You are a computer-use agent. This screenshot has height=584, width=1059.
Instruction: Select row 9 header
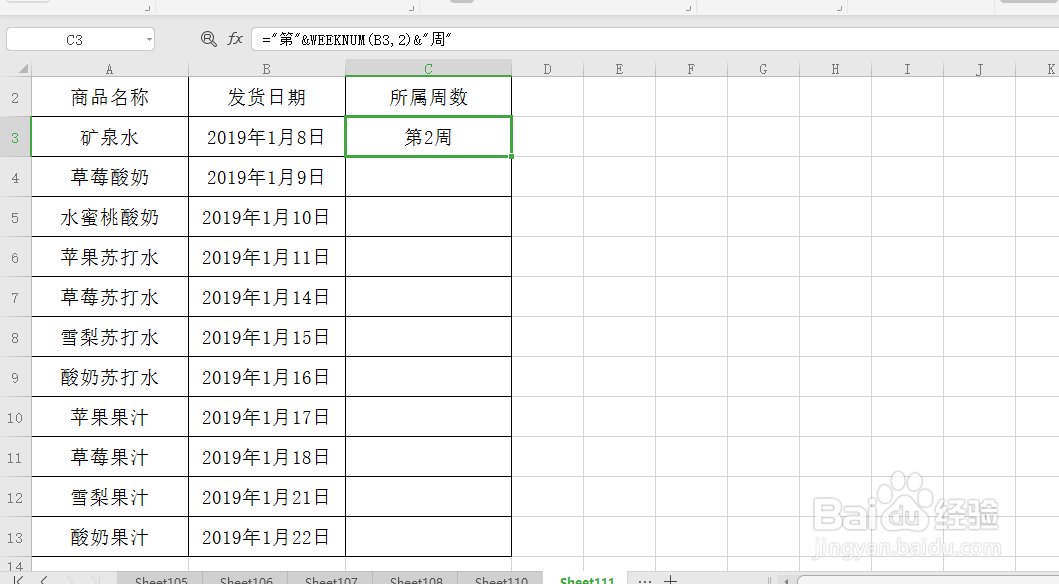(x=16, y=377)
